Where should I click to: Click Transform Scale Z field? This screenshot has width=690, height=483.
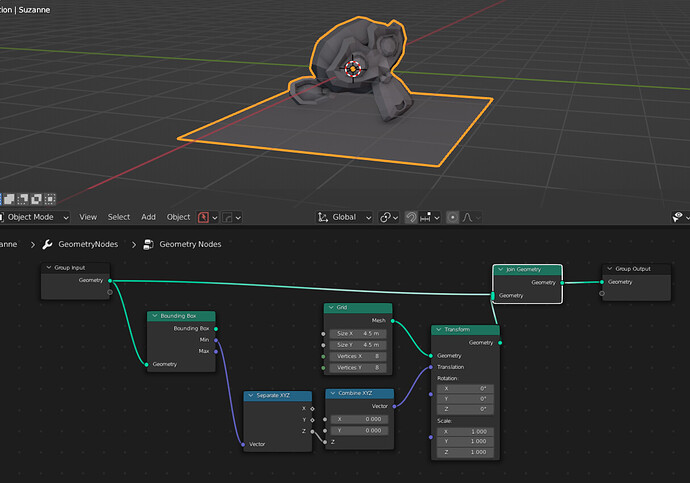point(465,452)
